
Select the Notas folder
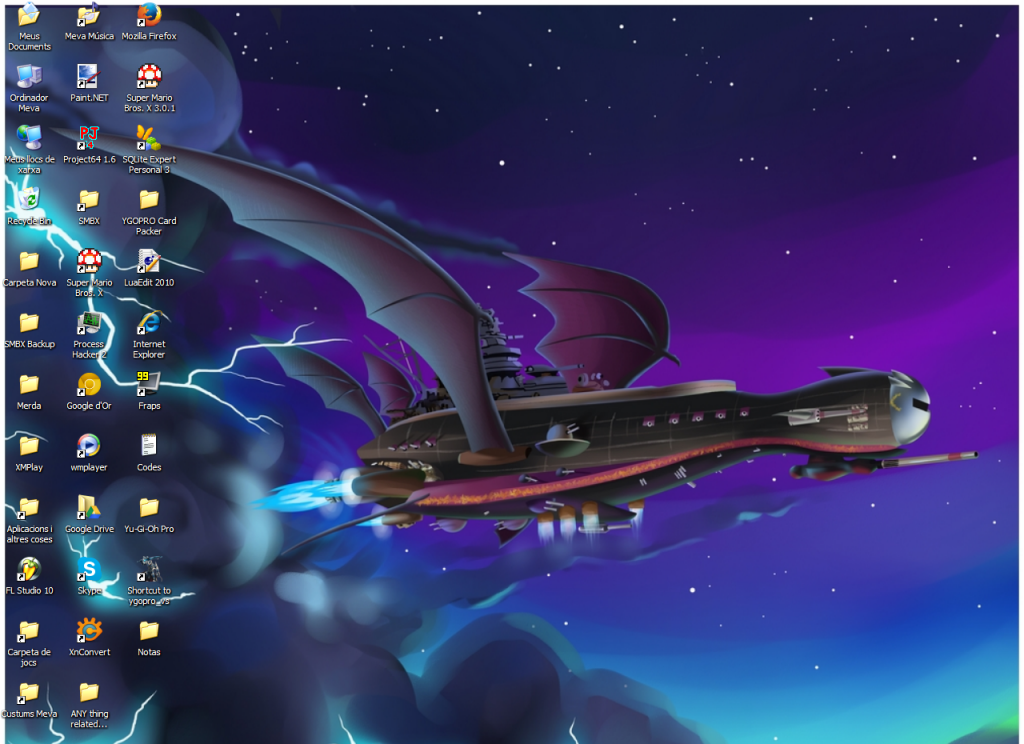tap(149, 631)
